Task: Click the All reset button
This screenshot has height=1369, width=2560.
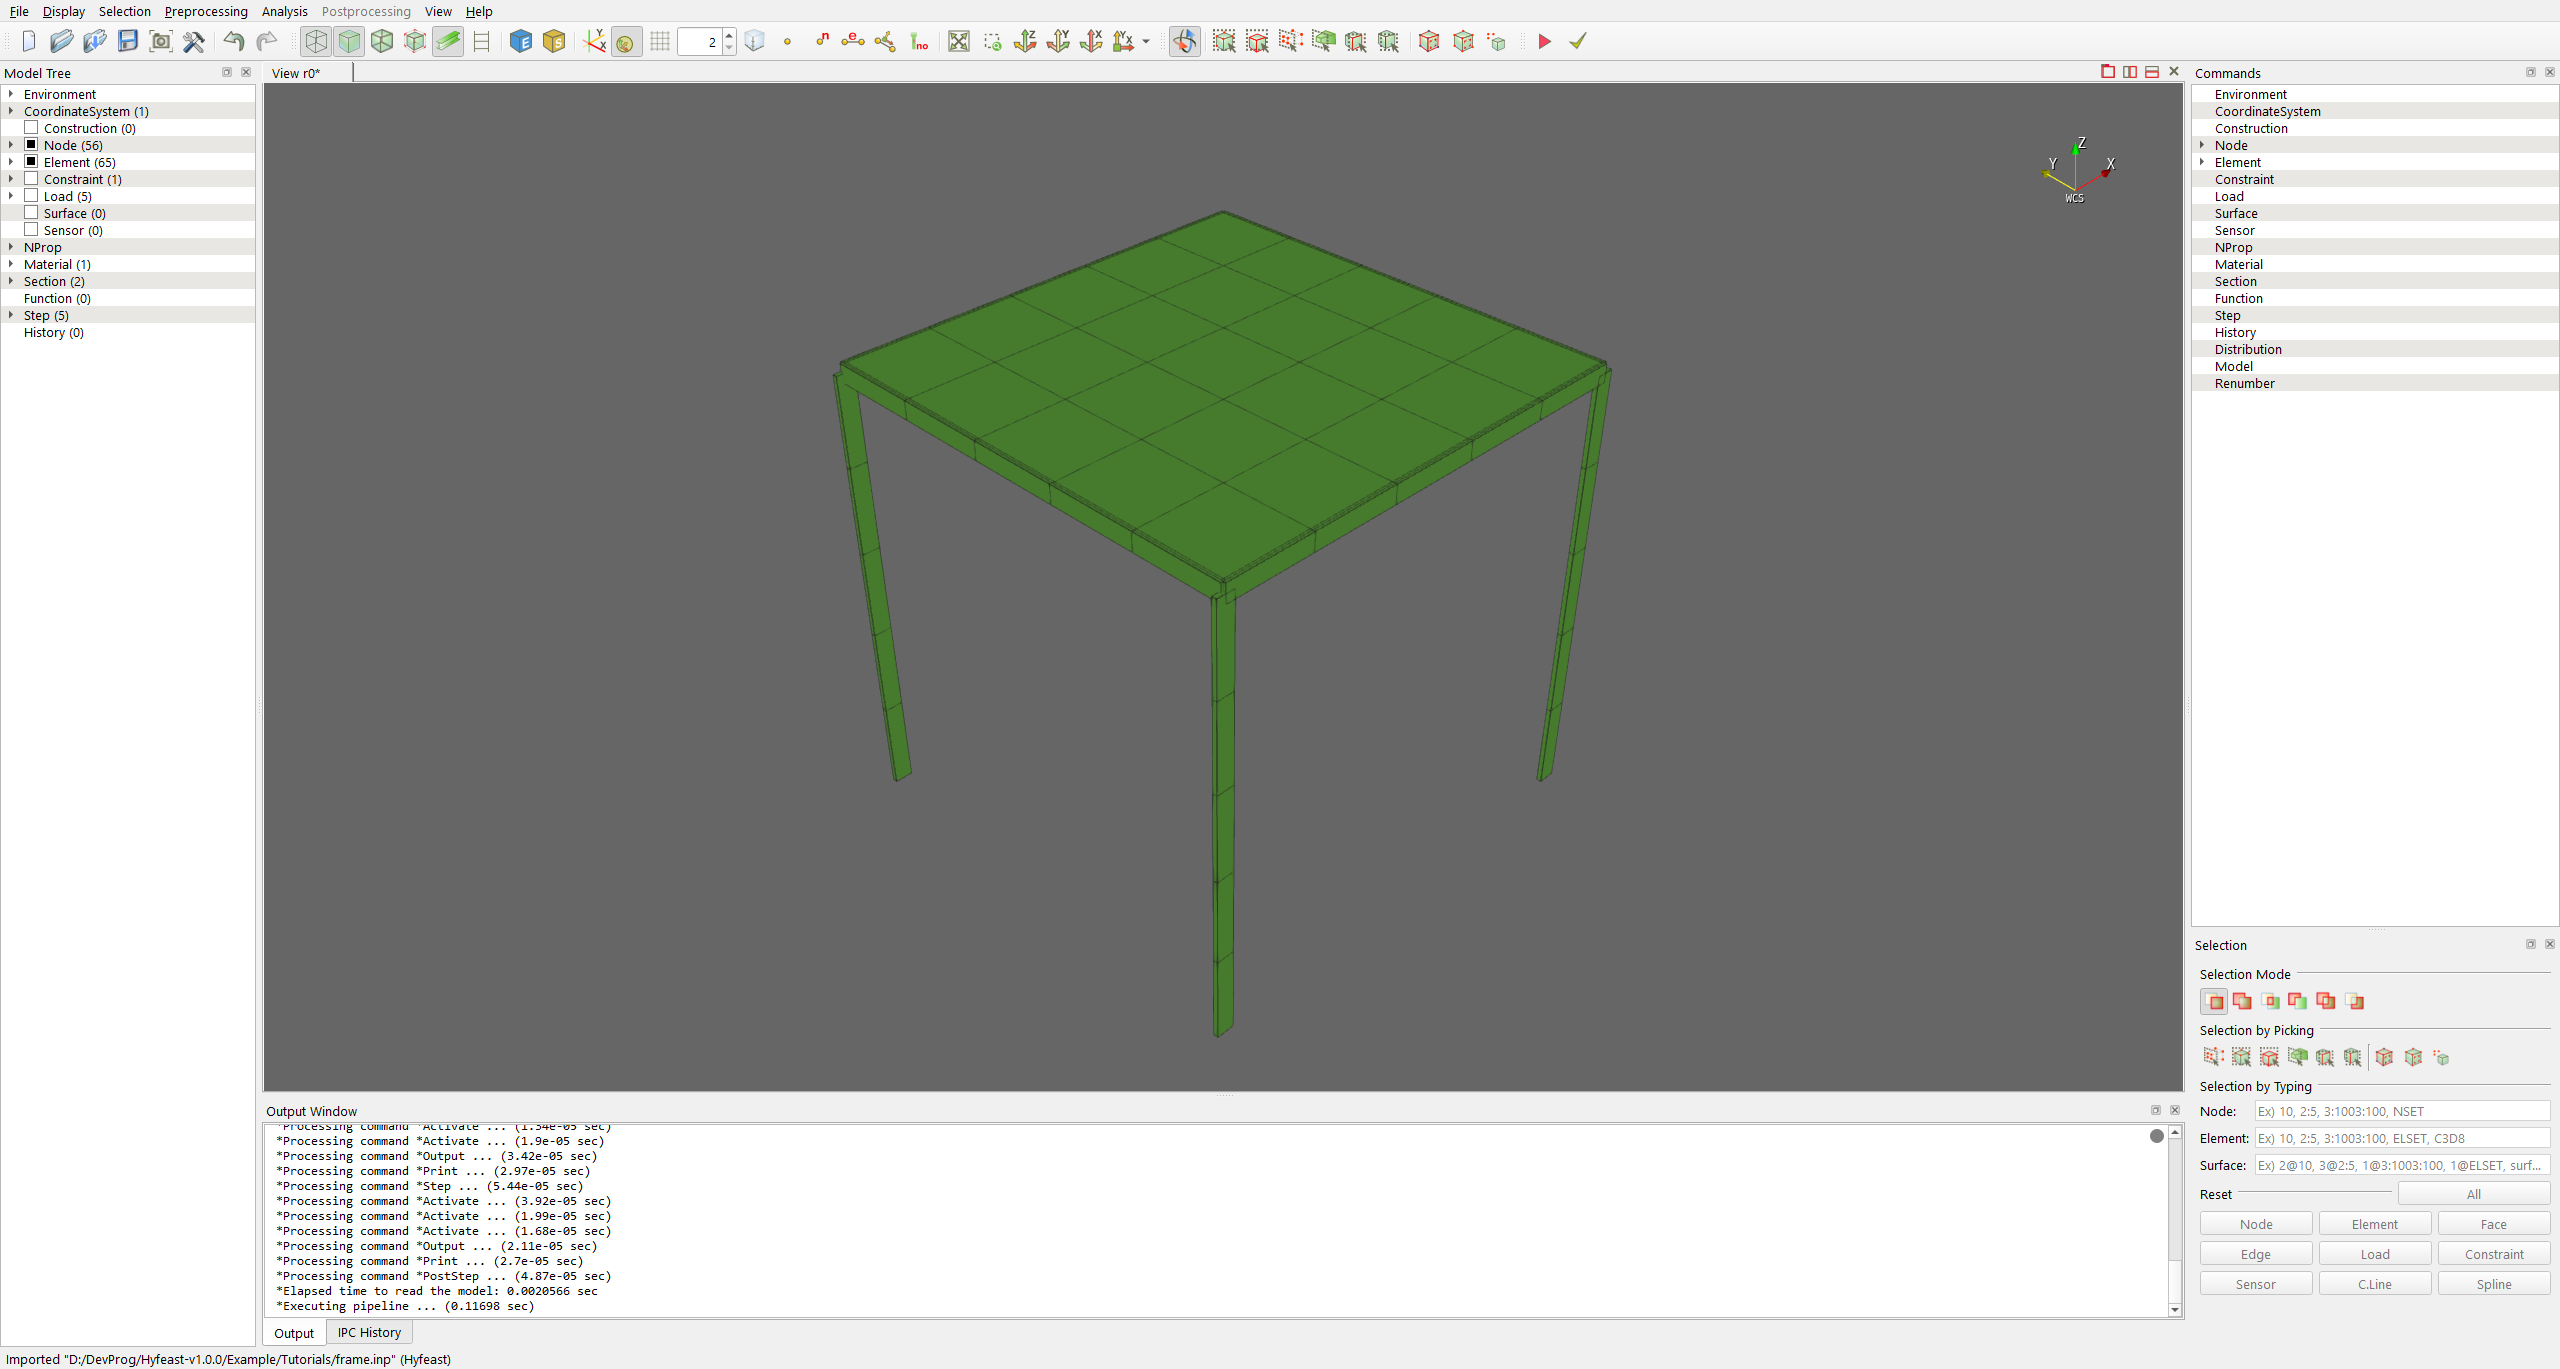Action: coord(2472,1194)
